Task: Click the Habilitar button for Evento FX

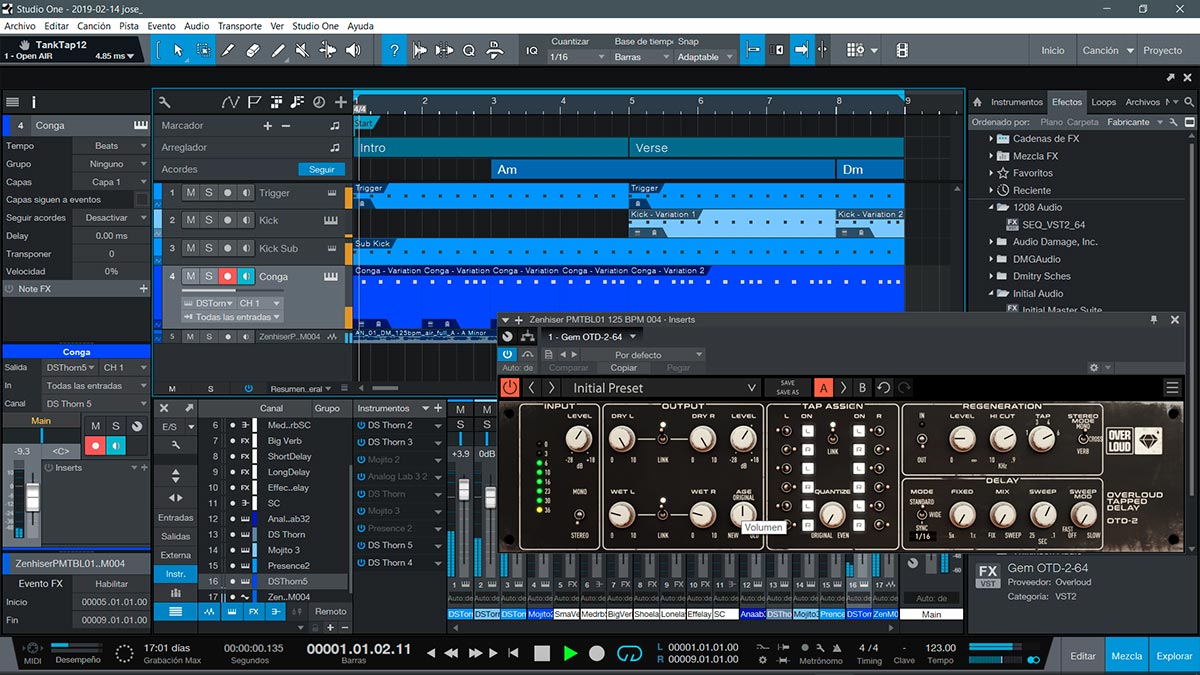Action: (112, 584)
